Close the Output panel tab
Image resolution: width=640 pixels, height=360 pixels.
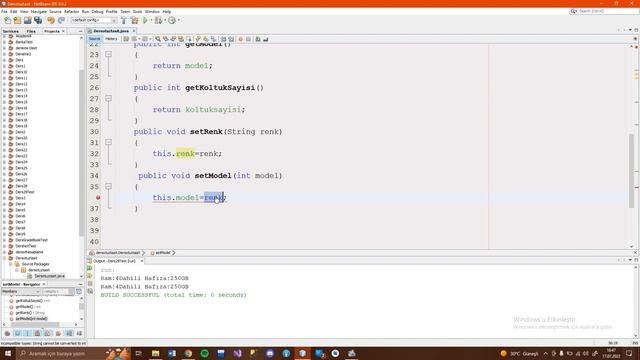pos(142,261)
